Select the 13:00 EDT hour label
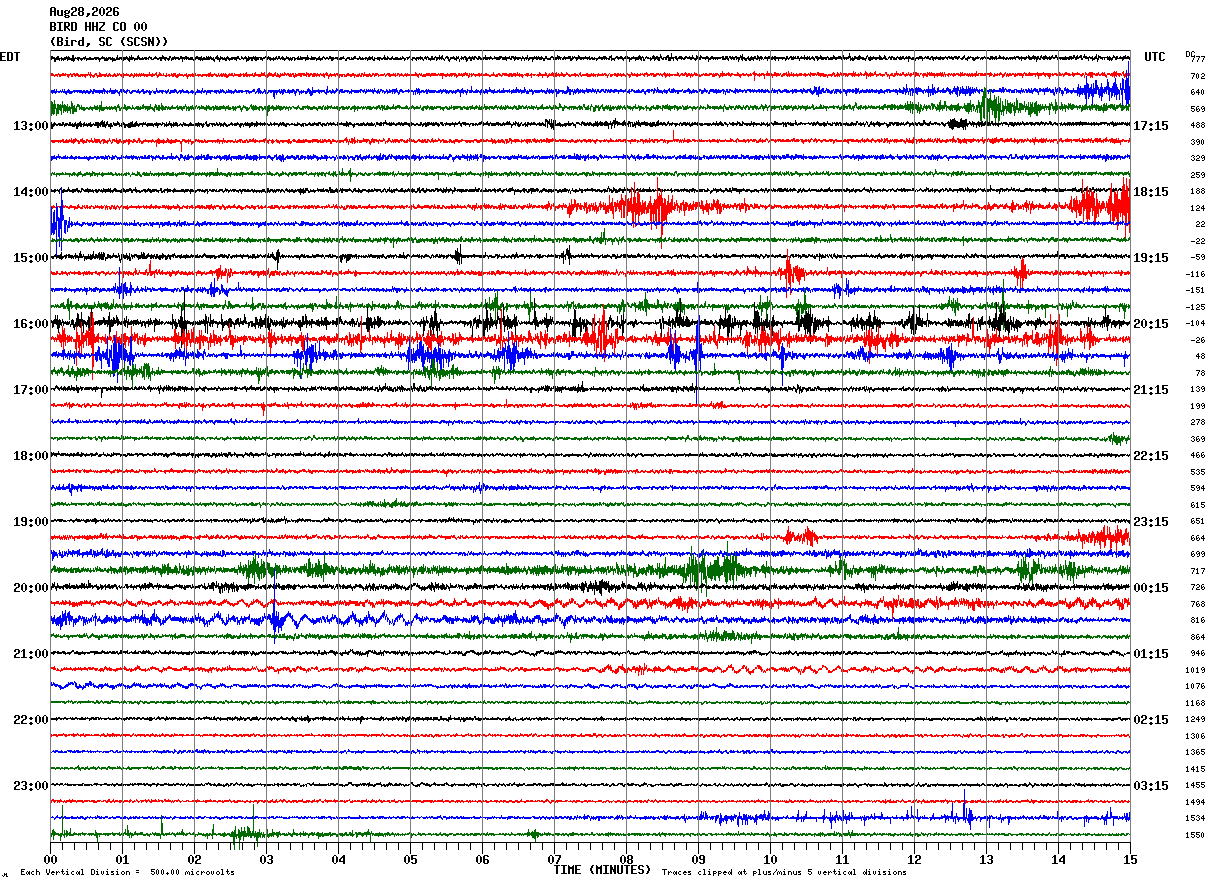 point(30,126)
